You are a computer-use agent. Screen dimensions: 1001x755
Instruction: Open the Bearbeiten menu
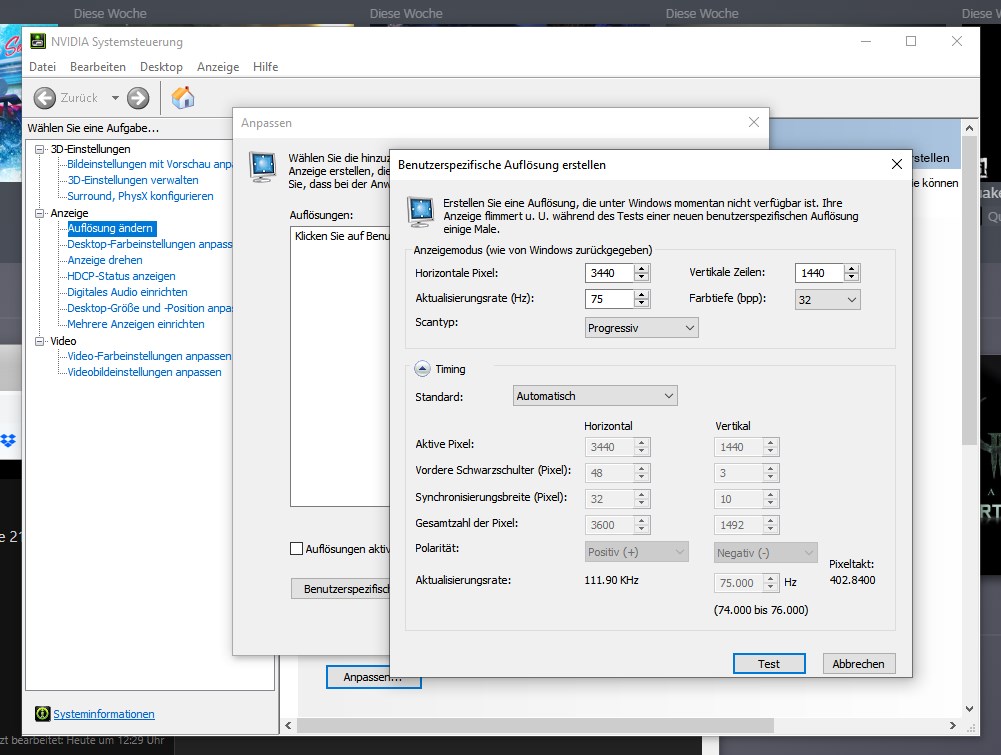[98, 66]
